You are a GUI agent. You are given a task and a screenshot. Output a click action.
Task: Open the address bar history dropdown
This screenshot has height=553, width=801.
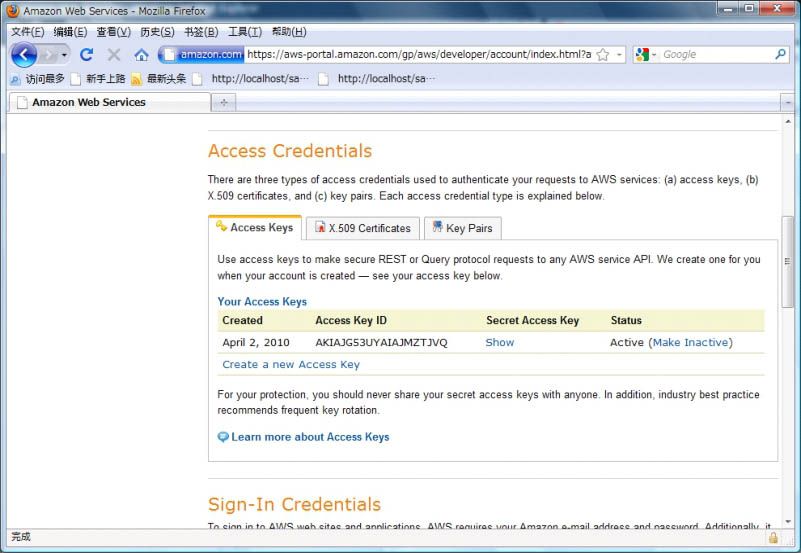[x=619, y=55]
